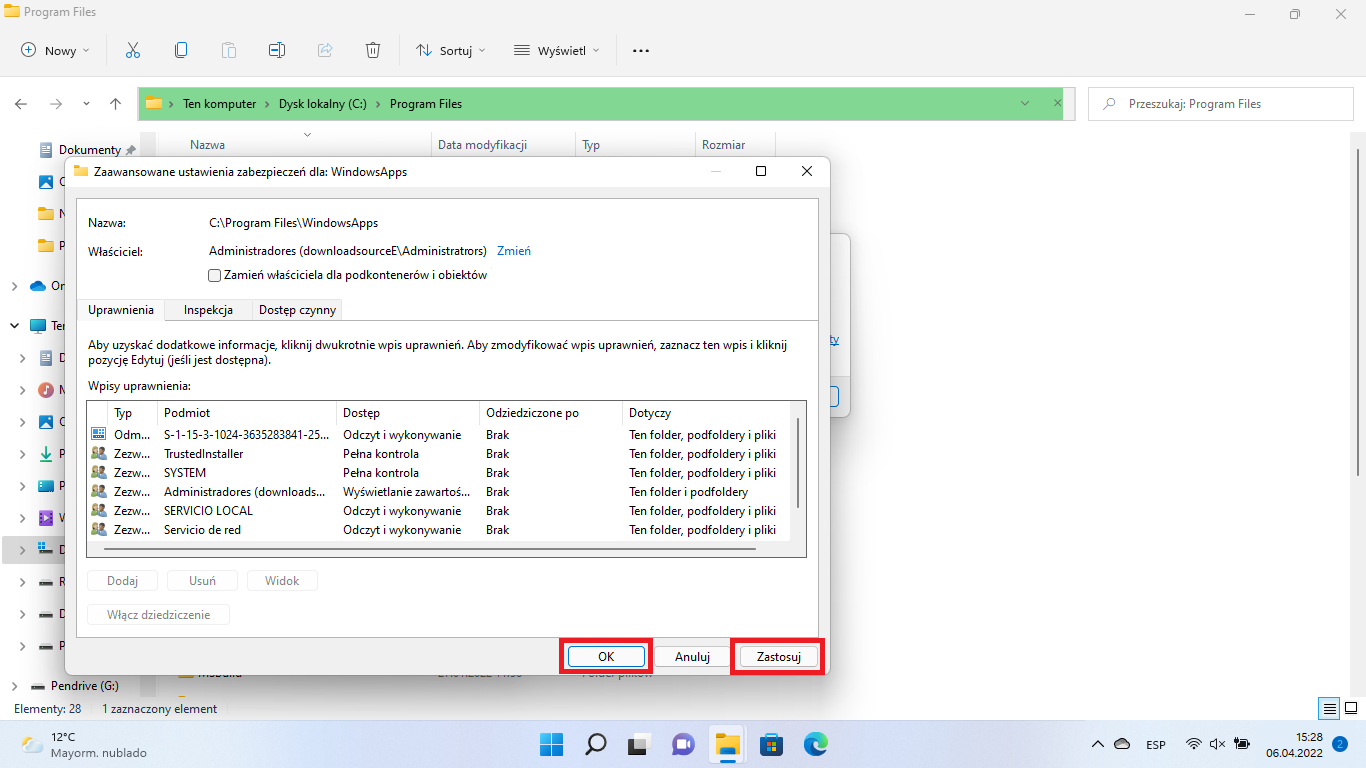Open the Nowy dropdown button

click(x=55, y=50)
